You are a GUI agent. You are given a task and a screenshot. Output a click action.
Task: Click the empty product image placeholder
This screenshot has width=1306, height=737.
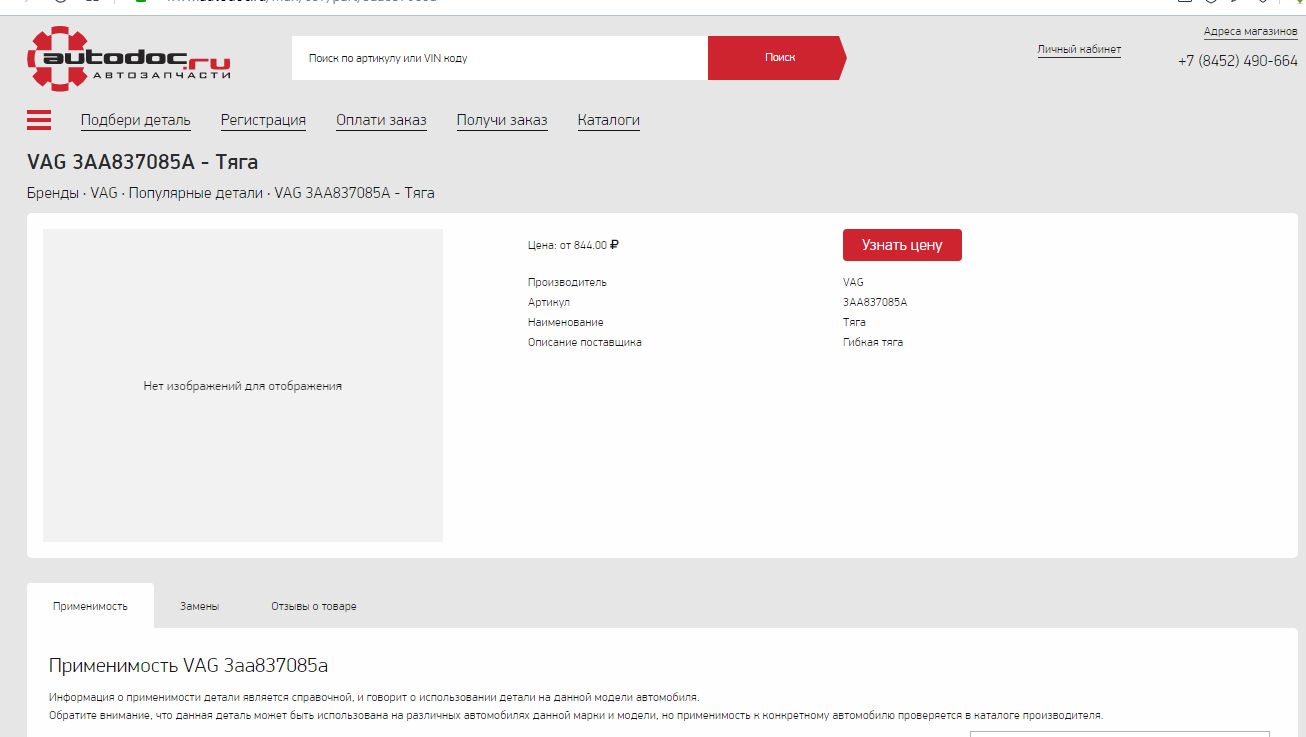click(x=243, y=385)
